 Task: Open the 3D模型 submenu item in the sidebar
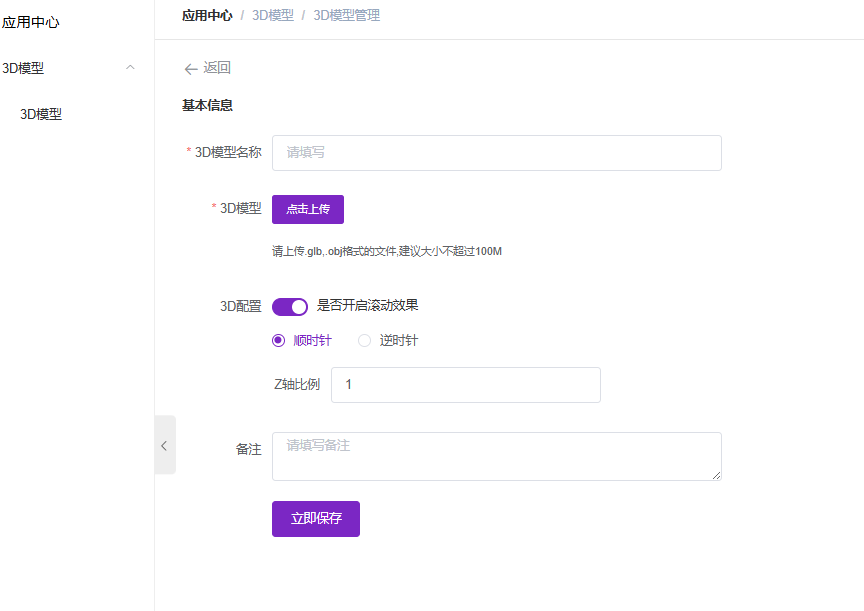coord(41,114)
